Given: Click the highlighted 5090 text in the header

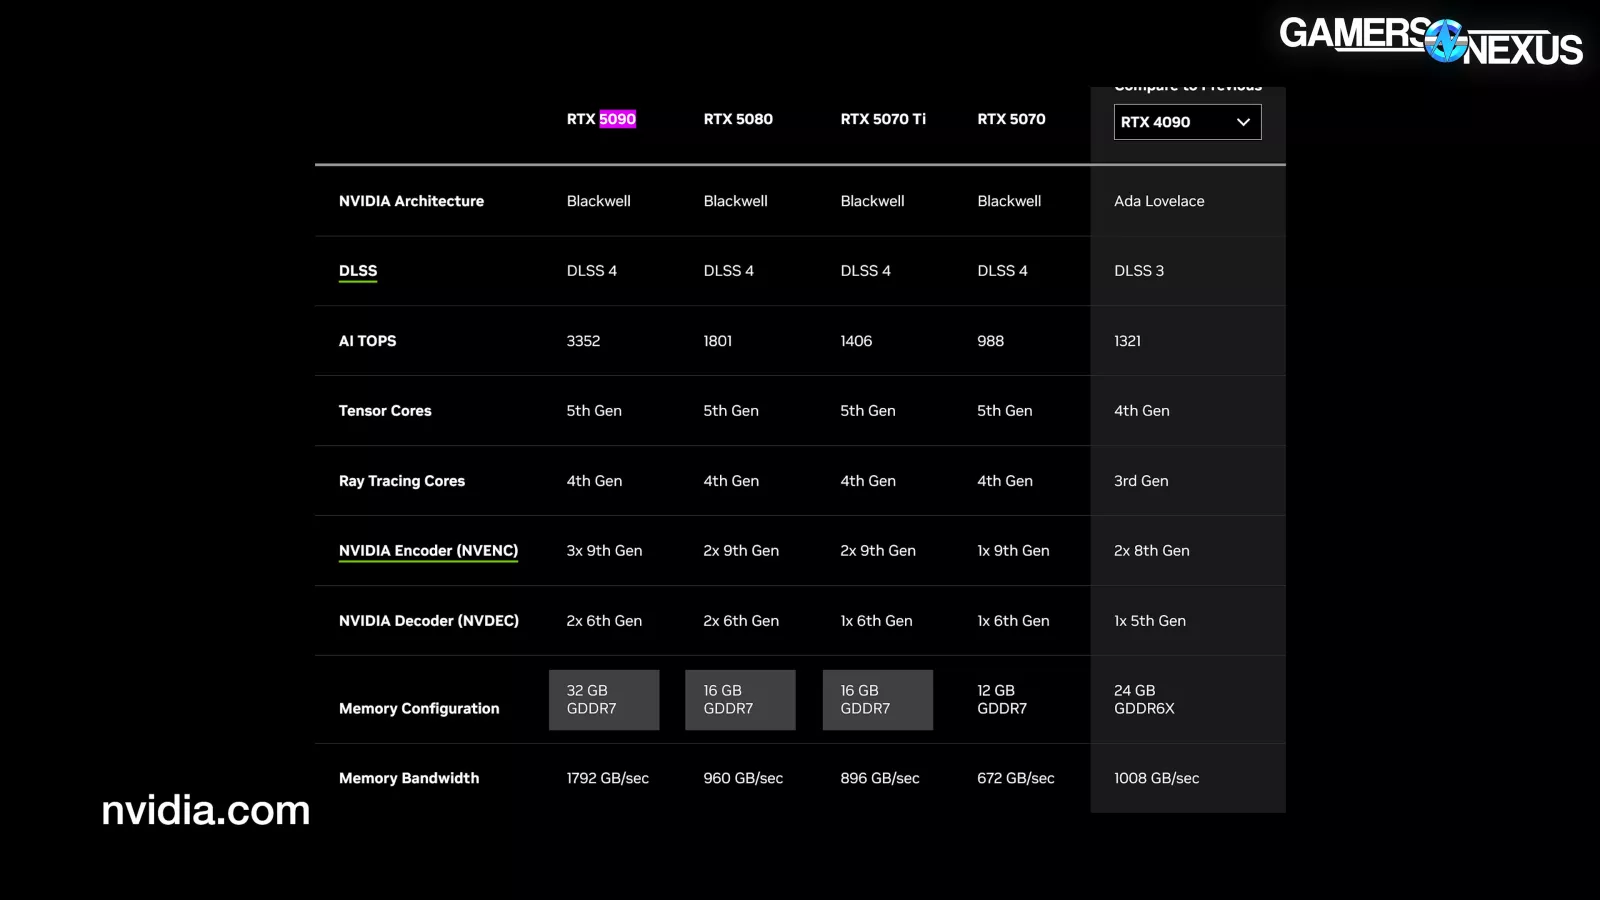Looking at the screenshot, I should pyautogui.click(x=617, y=119).
